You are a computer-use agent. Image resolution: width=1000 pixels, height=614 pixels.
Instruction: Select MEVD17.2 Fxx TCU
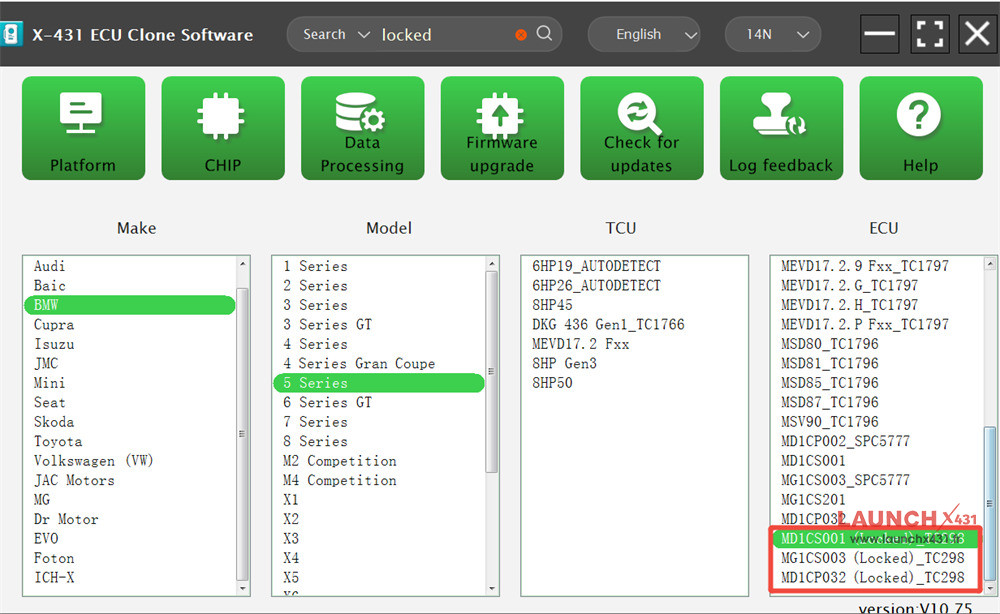pyautogui.click(x=581, y=344)
